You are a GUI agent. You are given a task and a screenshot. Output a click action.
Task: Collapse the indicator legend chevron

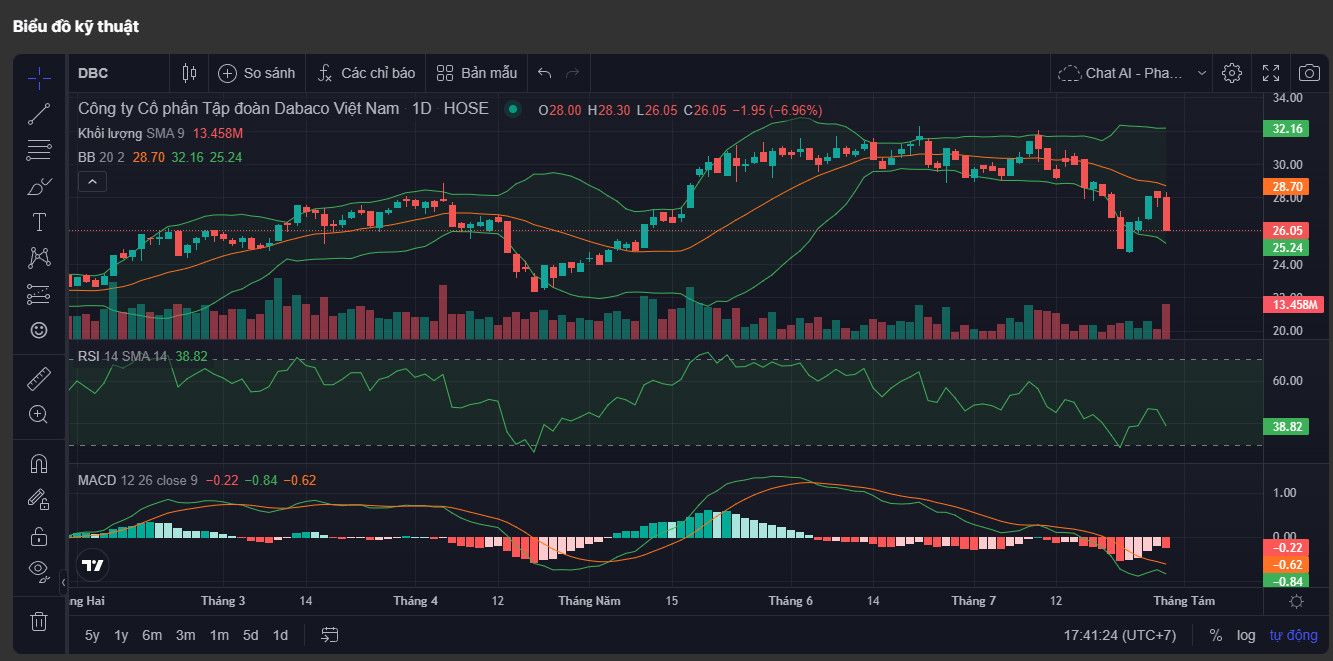pos(91,181)
